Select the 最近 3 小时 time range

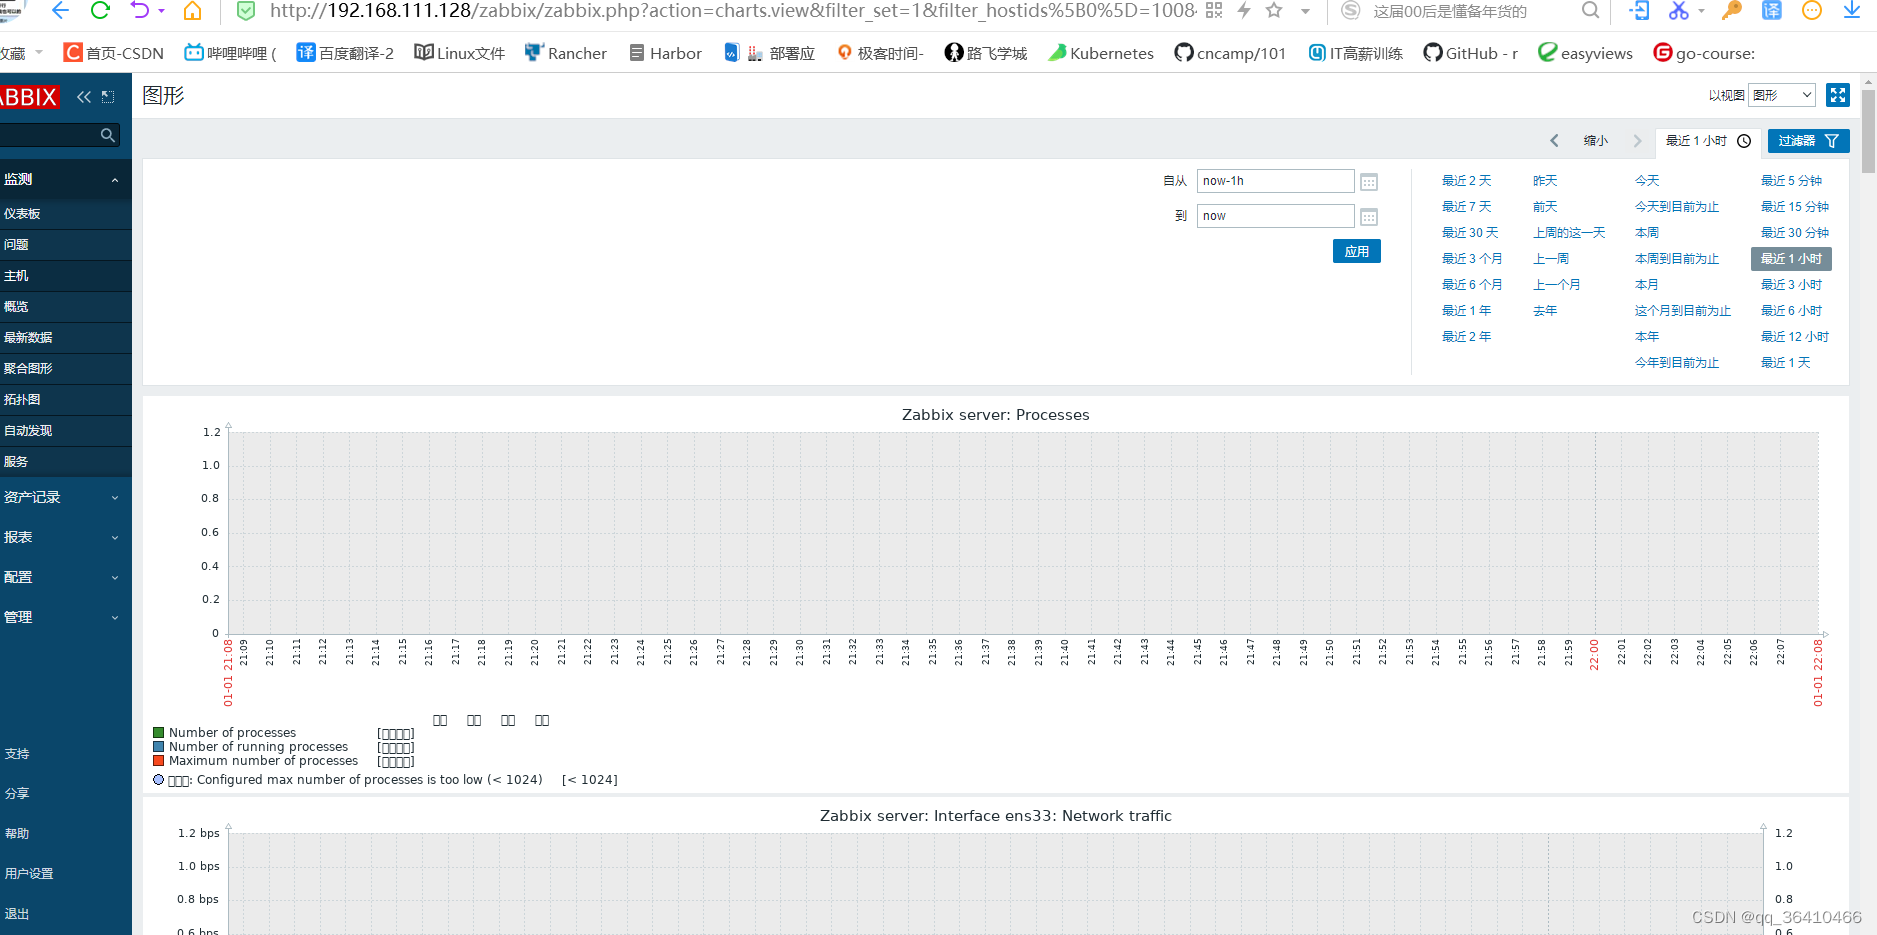point(1791,285)
